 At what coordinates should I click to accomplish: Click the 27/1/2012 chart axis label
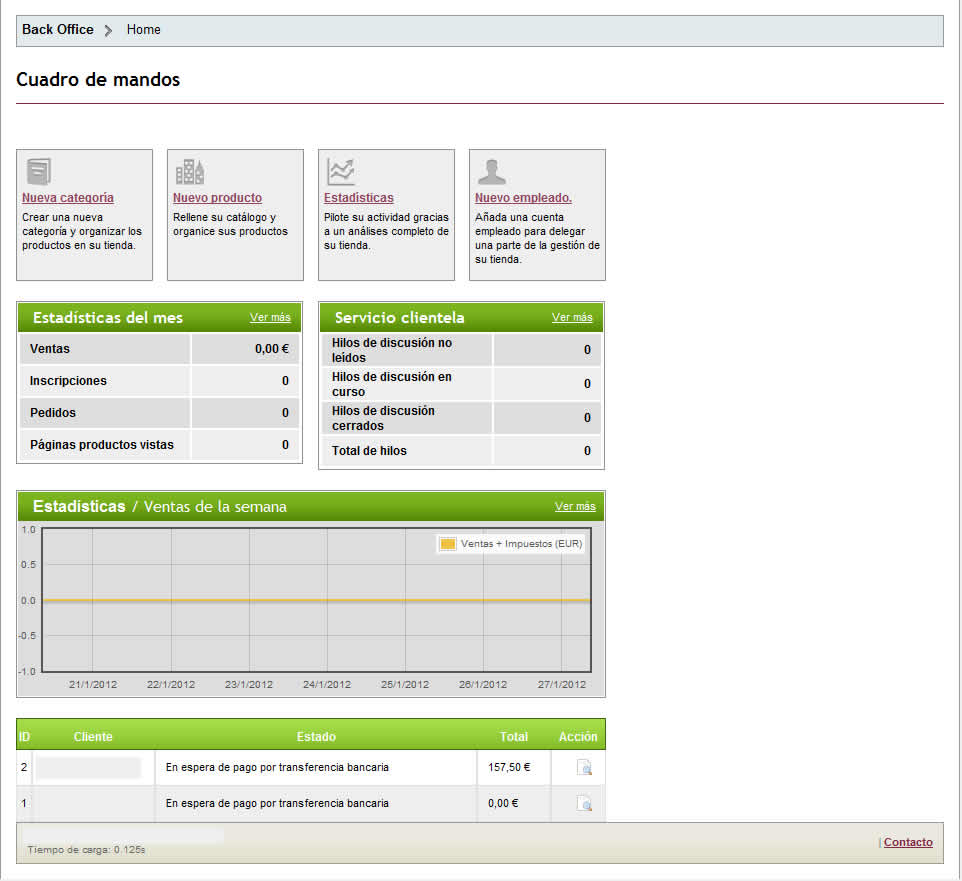click(562, 684)
